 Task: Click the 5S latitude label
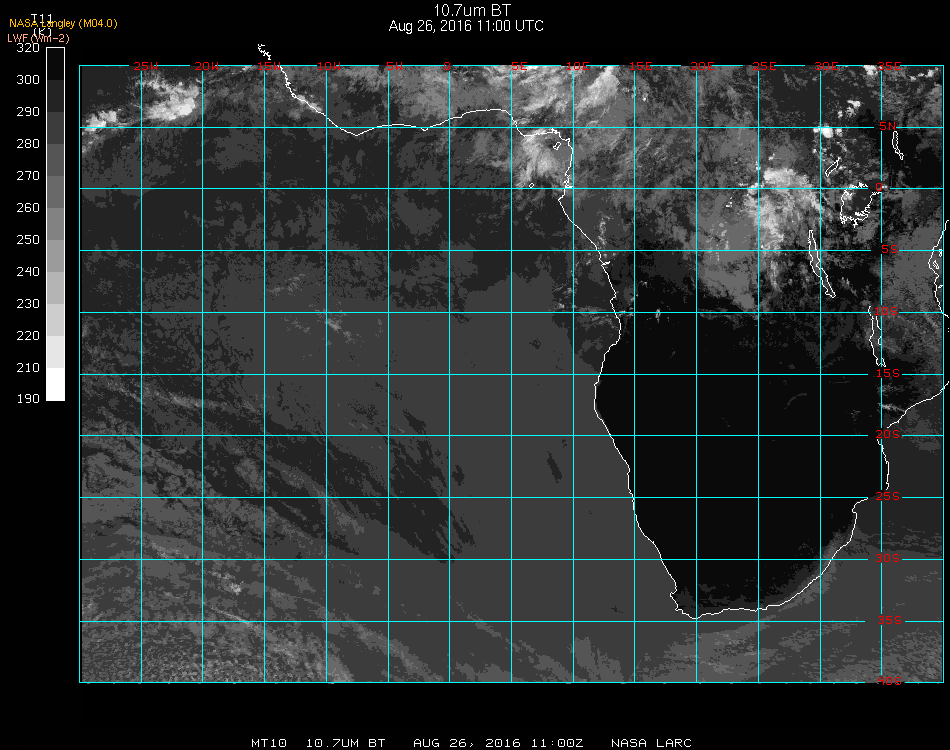[x=889, y=250]
